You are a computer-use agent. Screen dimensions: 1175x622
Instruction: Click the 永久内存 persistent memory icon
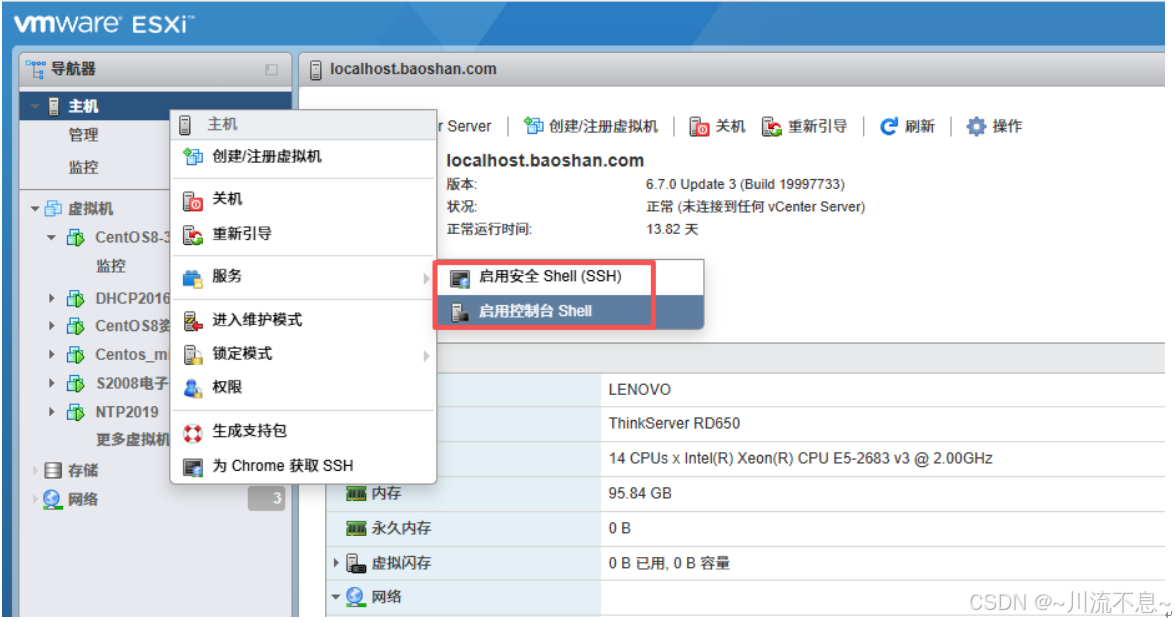356,528
